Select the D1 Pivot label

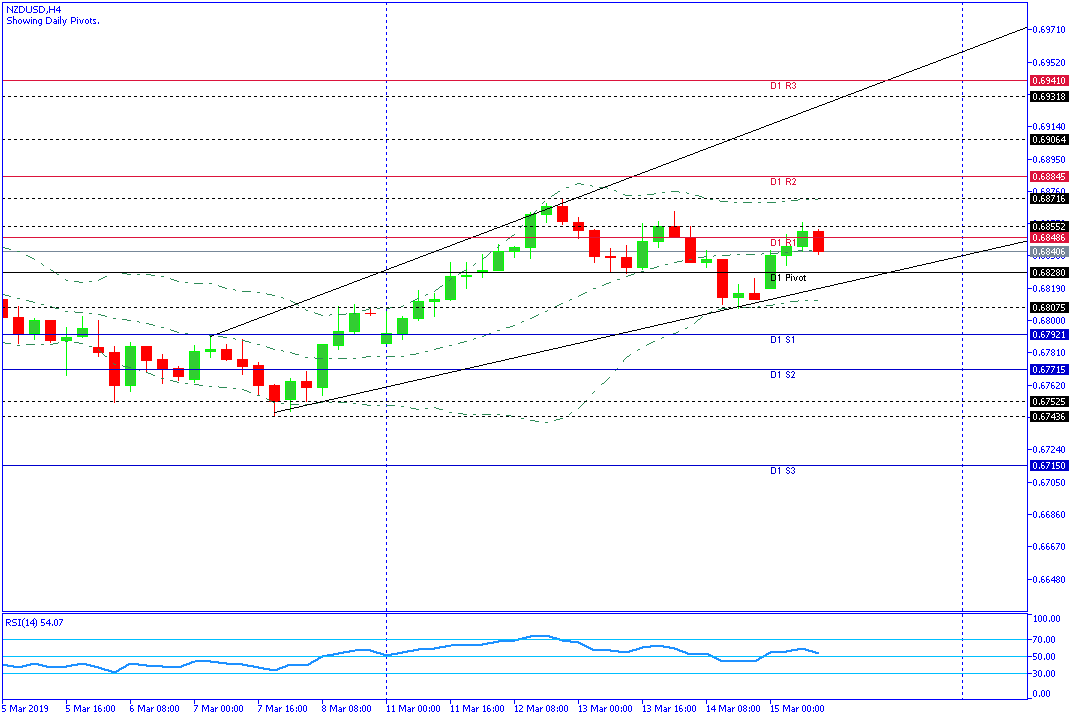[x=788, y=278]
